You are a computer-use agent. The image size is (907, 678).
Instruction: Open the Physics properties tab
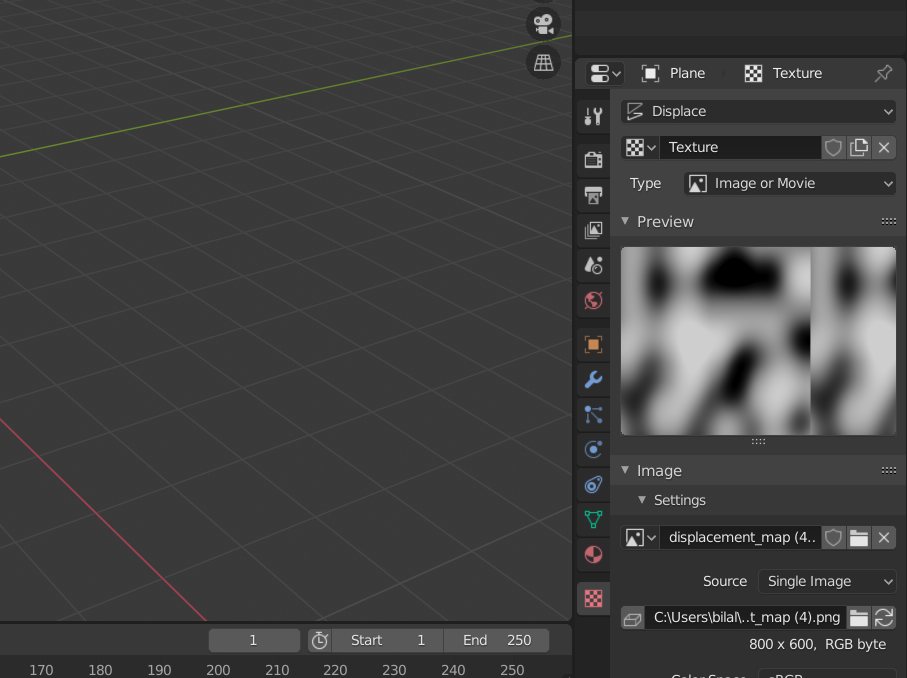coord(593,449)
